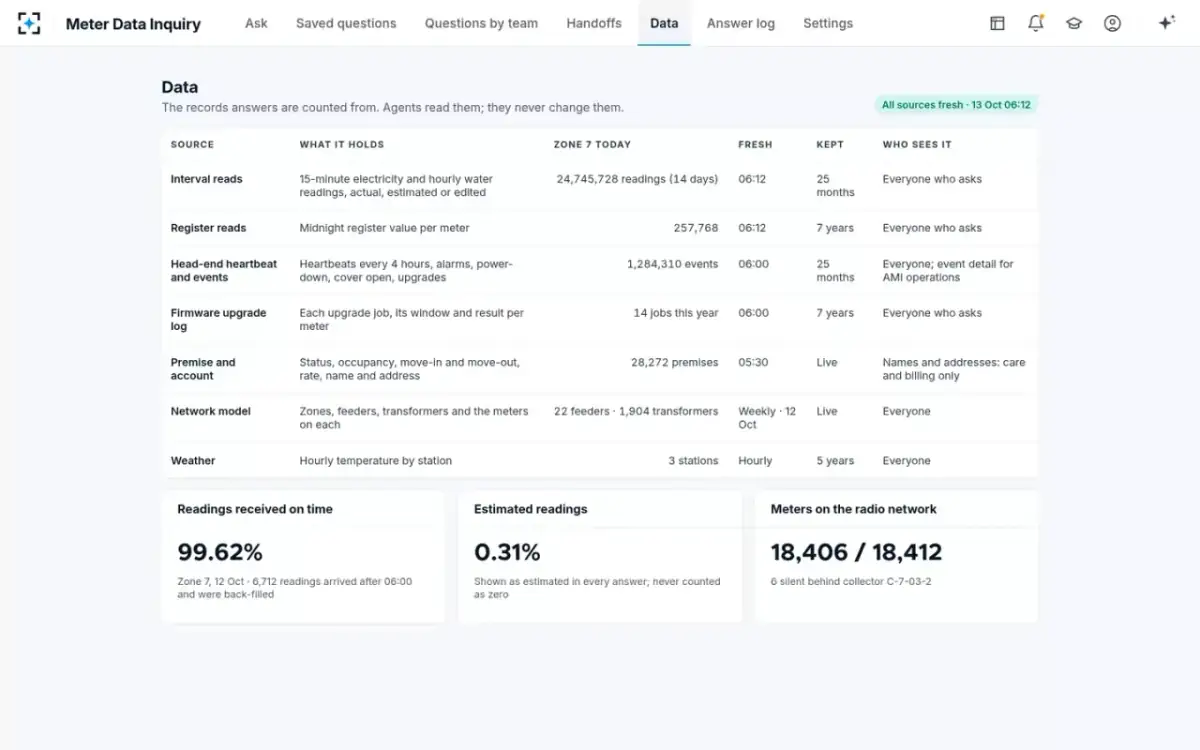Screen dimensions: 1200x750
Task: Click the Meter Data Inquiry logo icon
Action: [x=29, y=23]
